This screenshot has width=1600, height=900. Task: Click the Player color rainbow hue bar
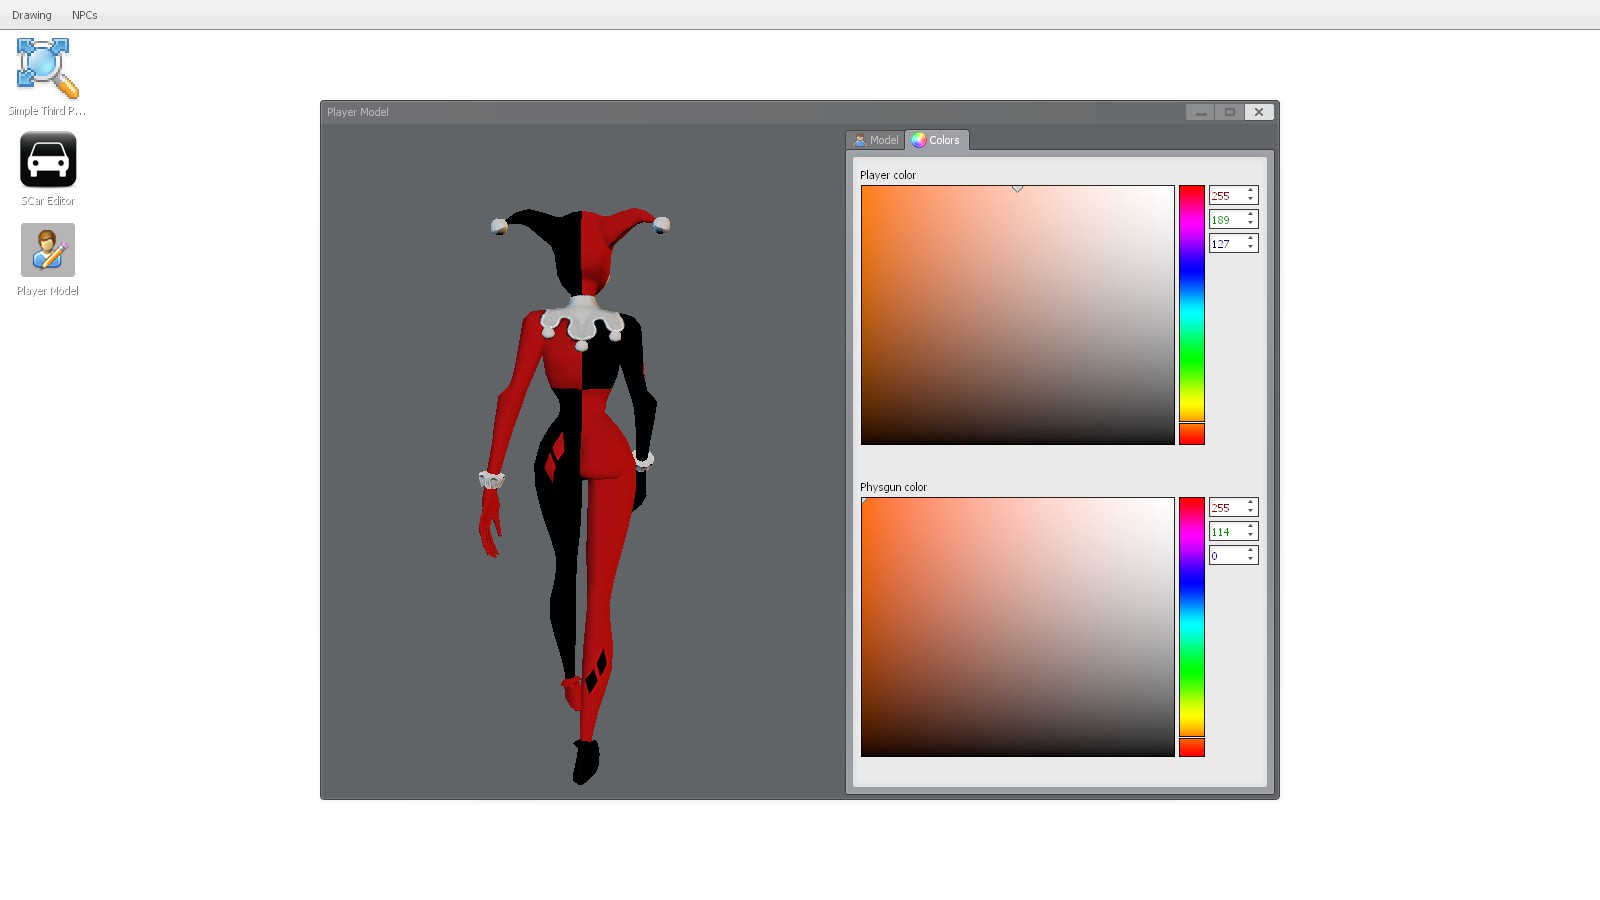(1192, 303)
